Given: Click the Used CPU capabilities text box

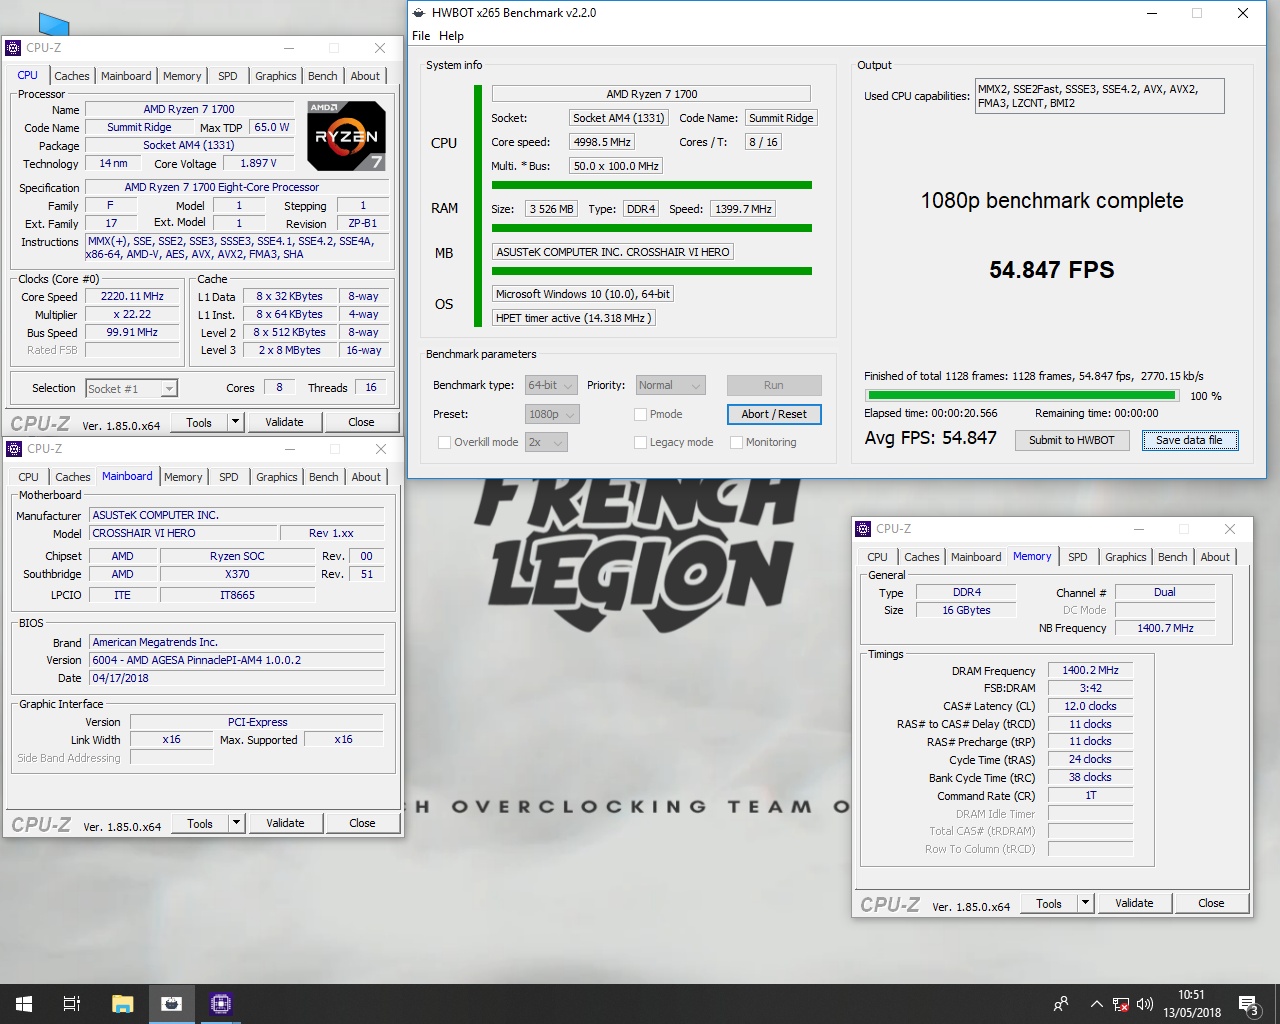Looking at the screenshot, I should tap(1100, 96).
